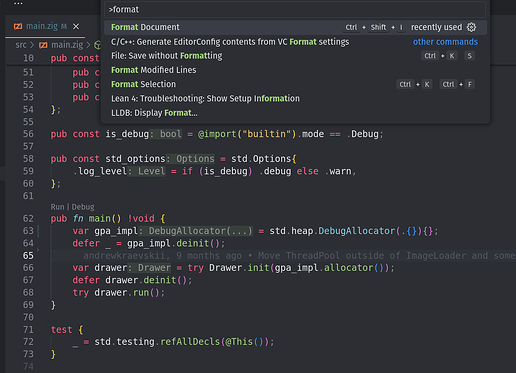Click the gear icon beside recently used
Image resolution: width=516 pixels, height=373 pixels.
(471, 27)
